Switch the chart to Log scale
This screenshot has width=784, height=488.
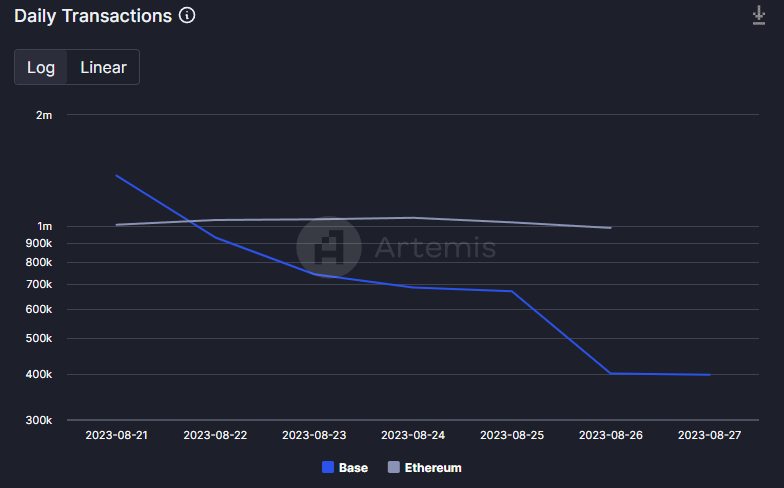[41, 67]
